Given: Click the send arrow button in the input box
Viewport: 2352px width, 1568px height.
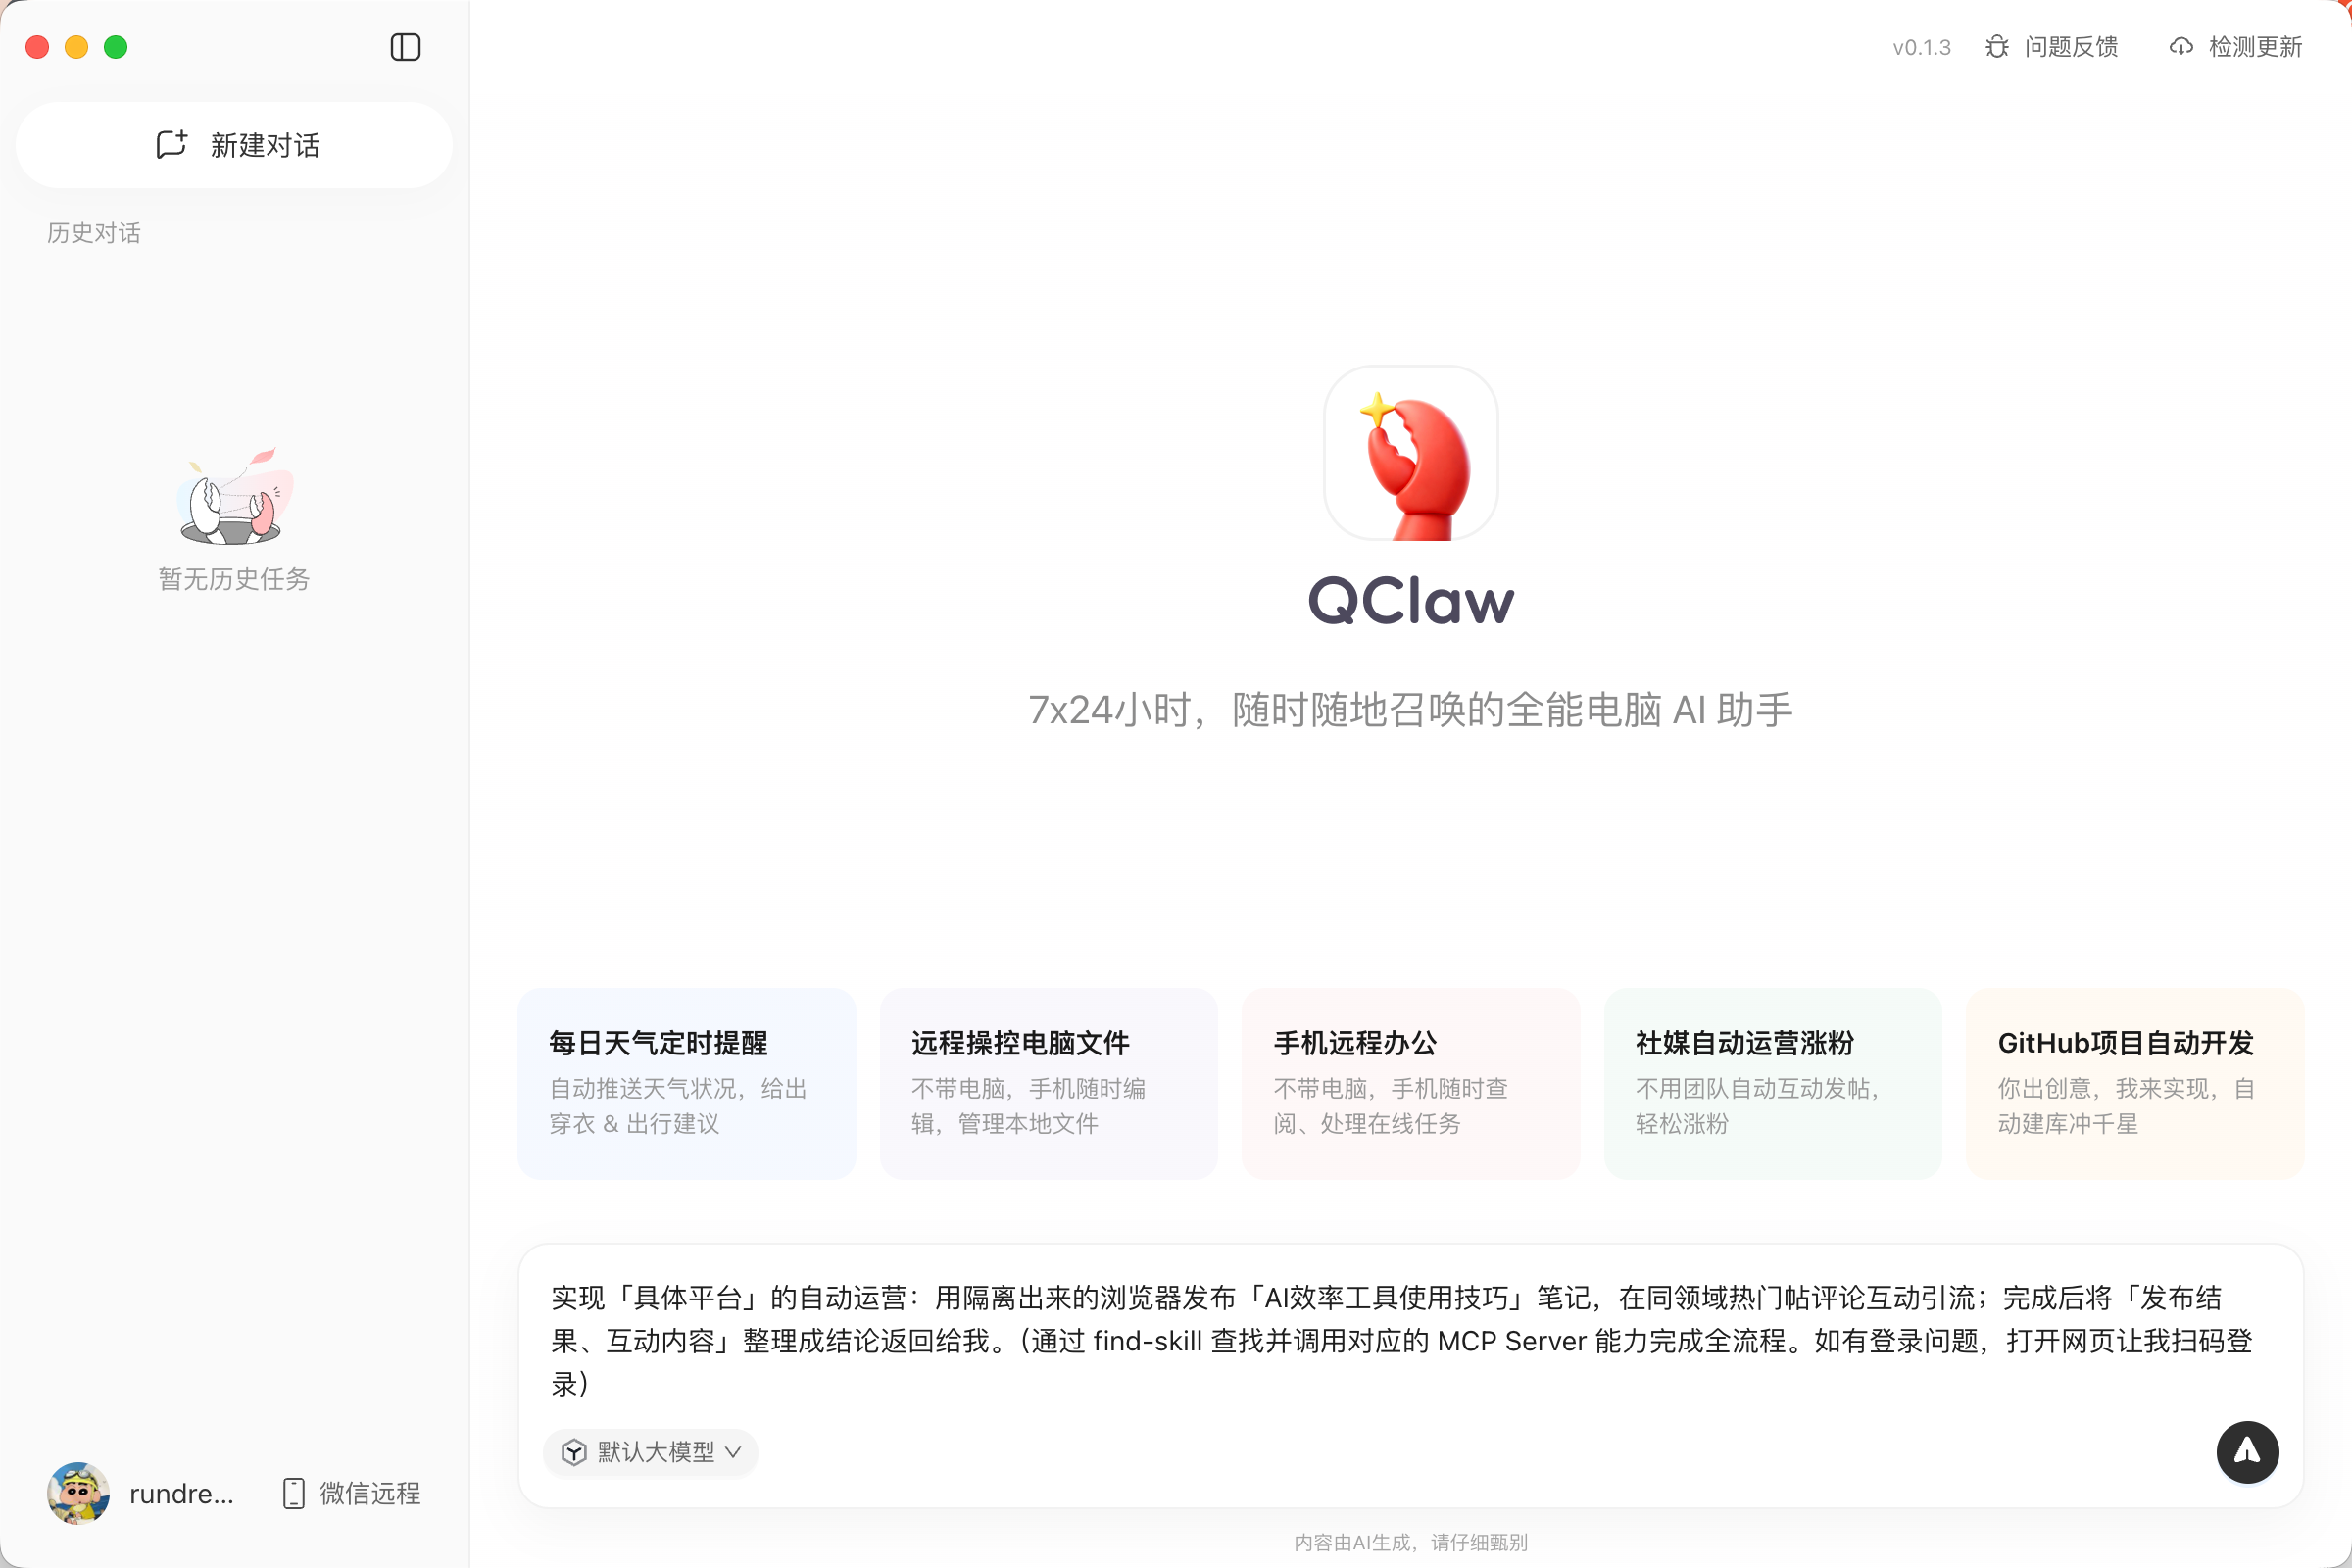Looking at the screenshot, I should (x=2247, y=1452).
